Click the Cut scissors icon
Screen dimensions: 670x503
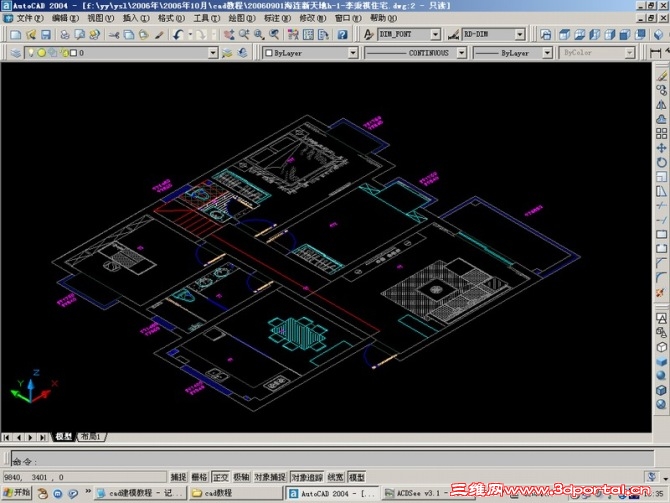click(x=114, y=35)
